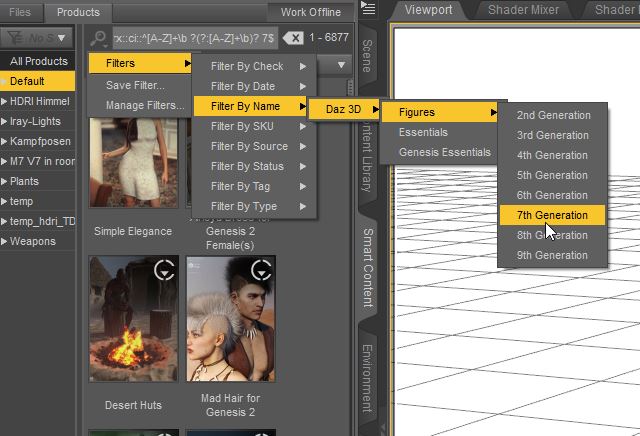This screenshot has width=640, height=436.
Task: Choose Essentials filter entry
Action: point(440,132)
